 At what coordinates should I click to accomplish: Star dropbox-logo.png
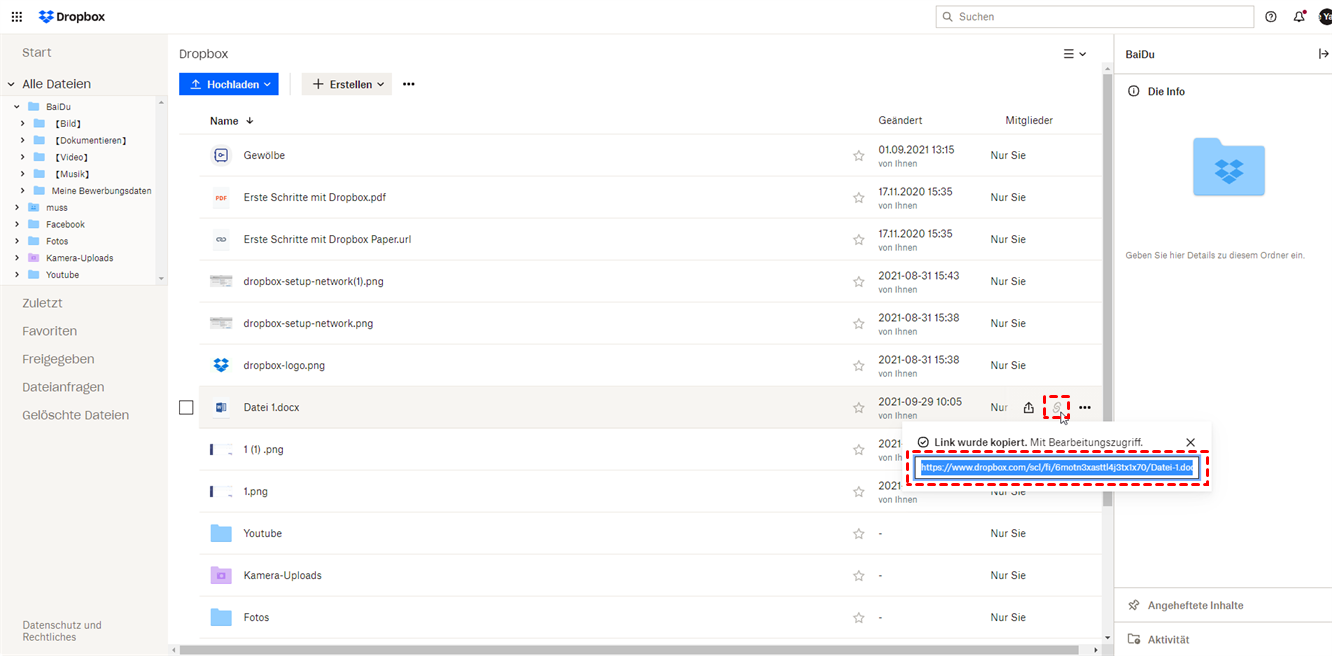point(858,366)
